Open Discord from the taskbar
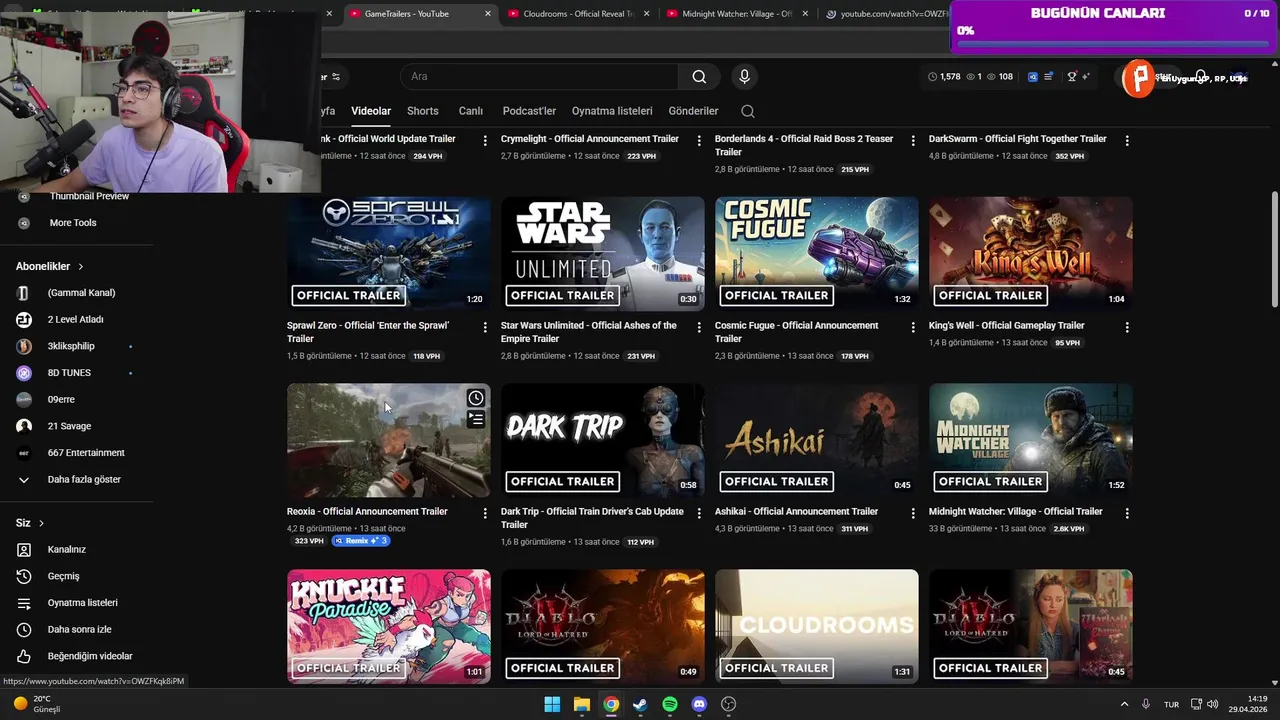 (x=699, y=704)
